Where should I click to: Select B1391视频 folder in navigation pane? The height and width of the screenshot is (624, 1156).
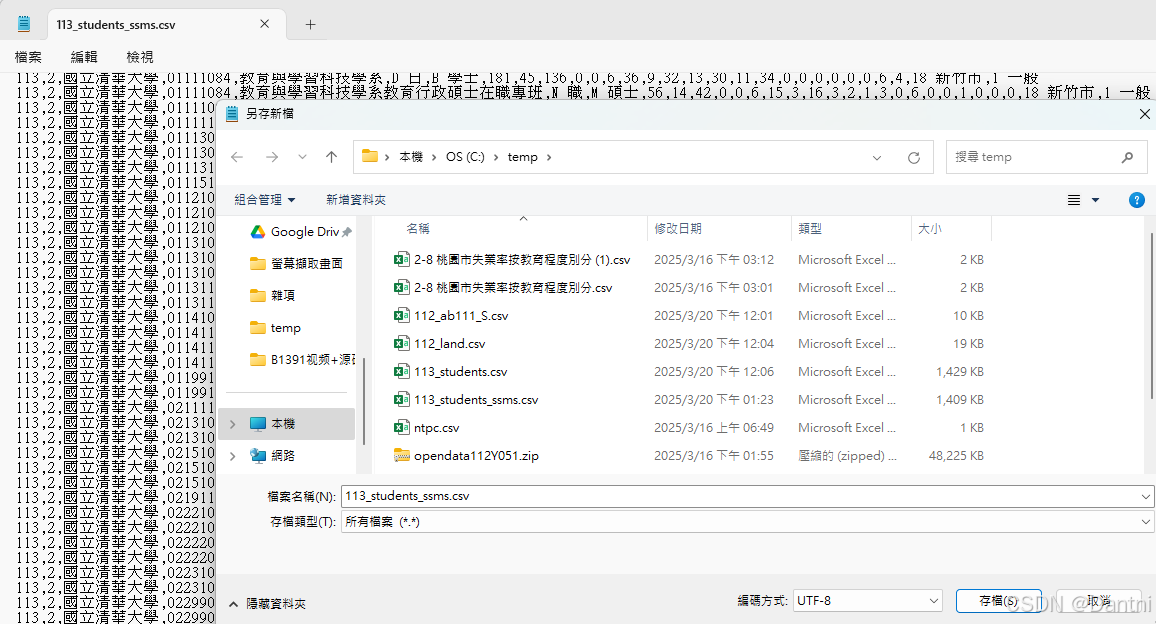(302, 360)
